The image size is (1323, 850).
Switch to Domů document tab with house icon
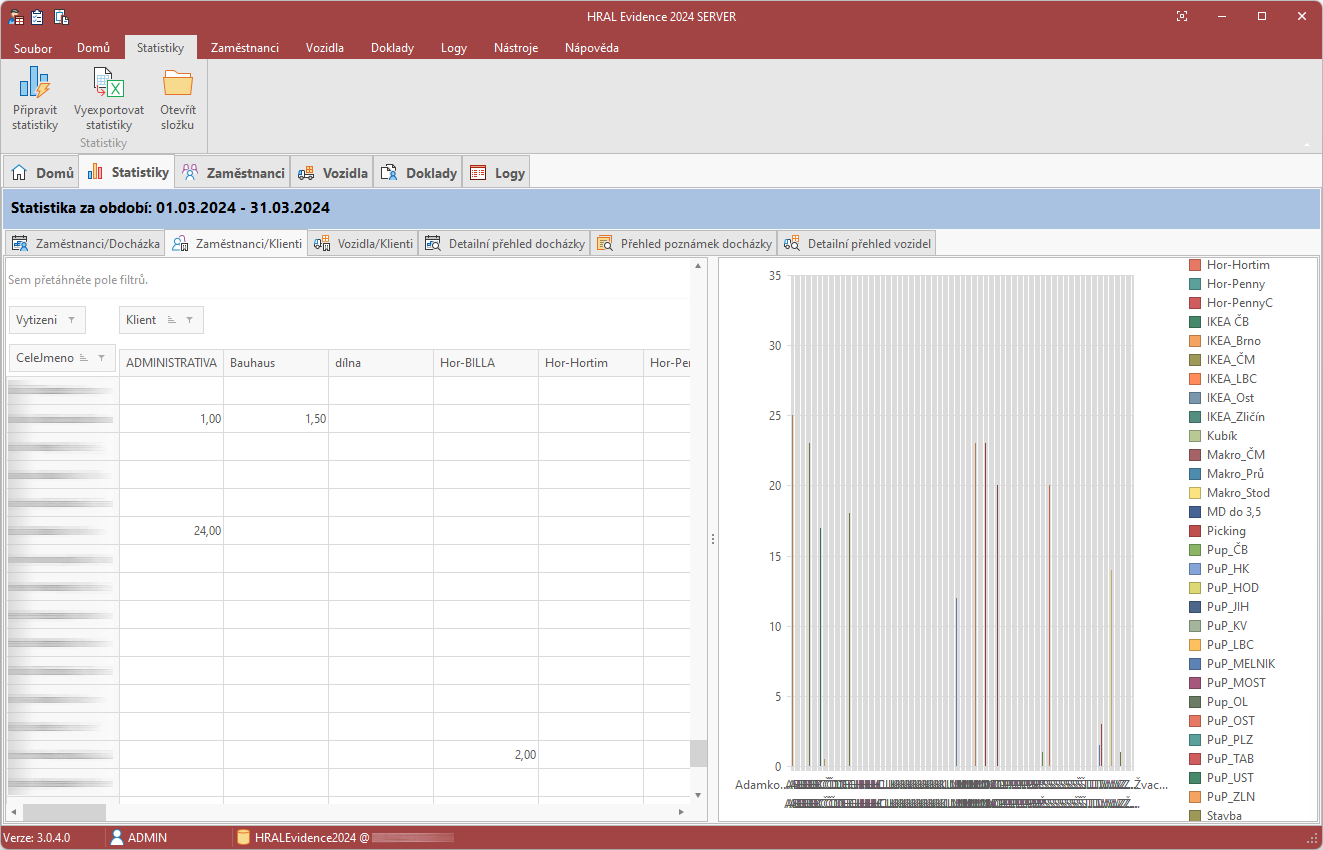pyautogui.click(x=43, y=173)
